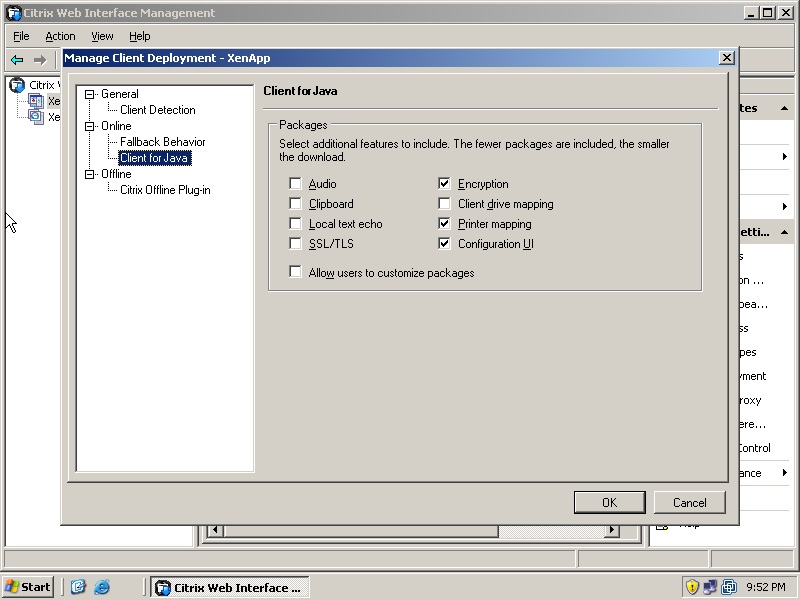The width and height of the screenshot is (800, 600).
Task: Click OK to confirm client deployment settings
Action: tap(609, 502)
